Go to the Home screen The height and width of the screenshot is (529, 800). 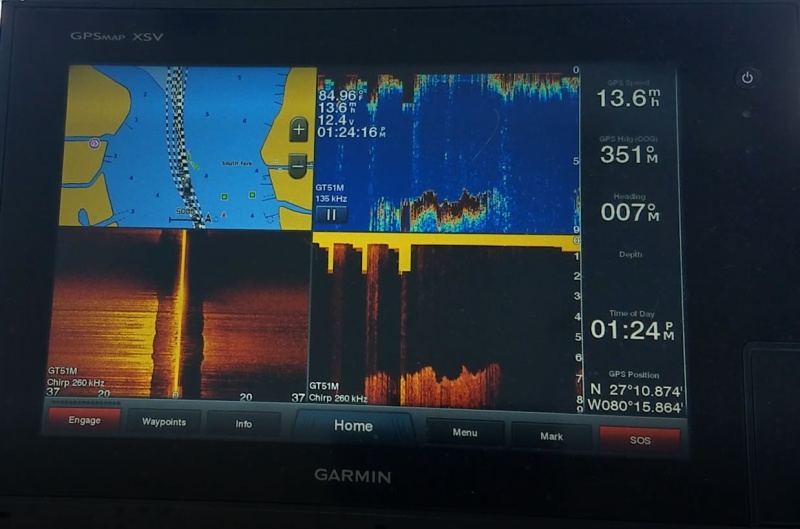click(353, 425)
